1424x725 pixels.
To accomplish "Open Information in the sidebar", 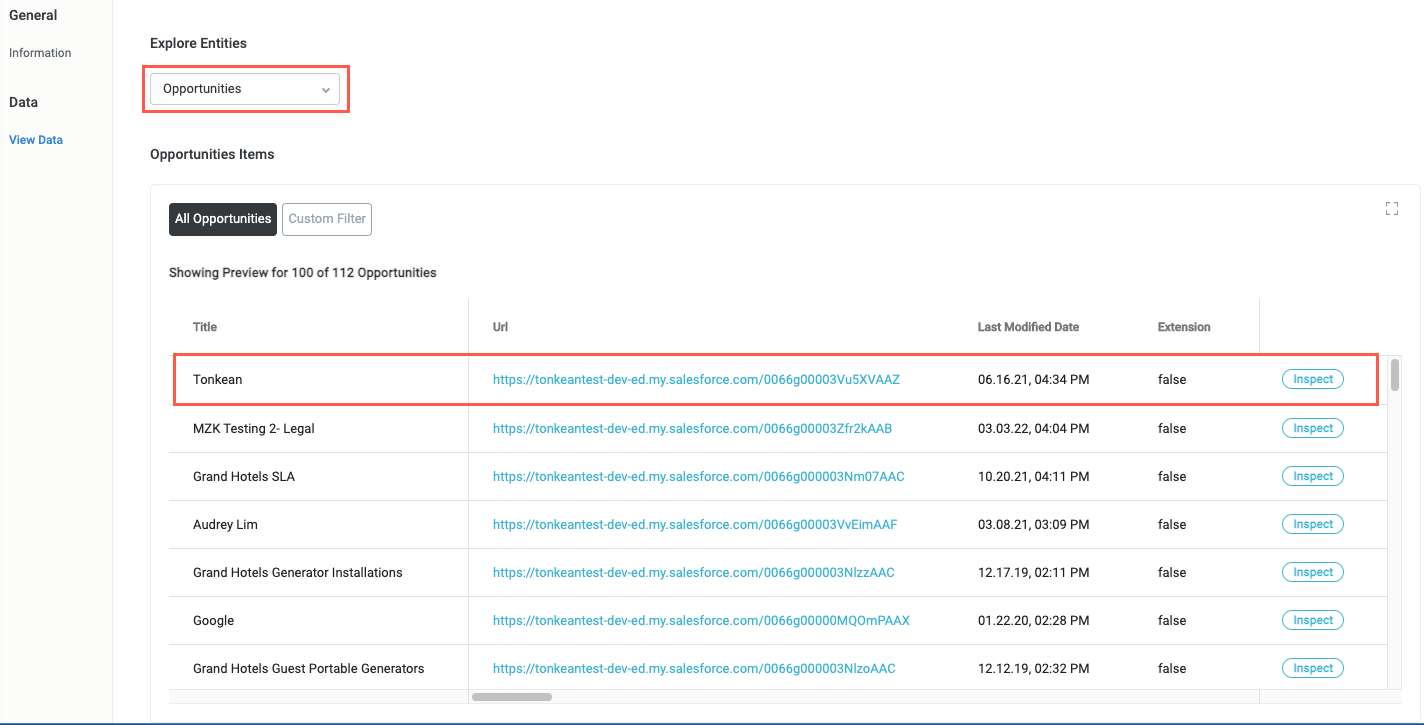I will 40,53.
